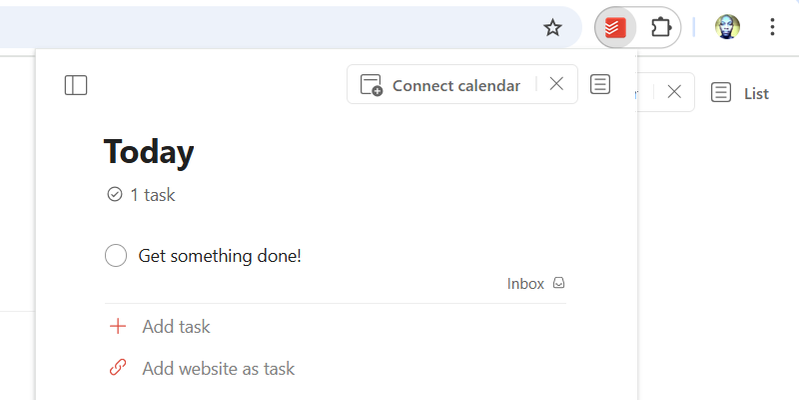Dismiss the Connect calendar prompt
Image resolution: width=799 pixels, height=400 pixels.
557,85
